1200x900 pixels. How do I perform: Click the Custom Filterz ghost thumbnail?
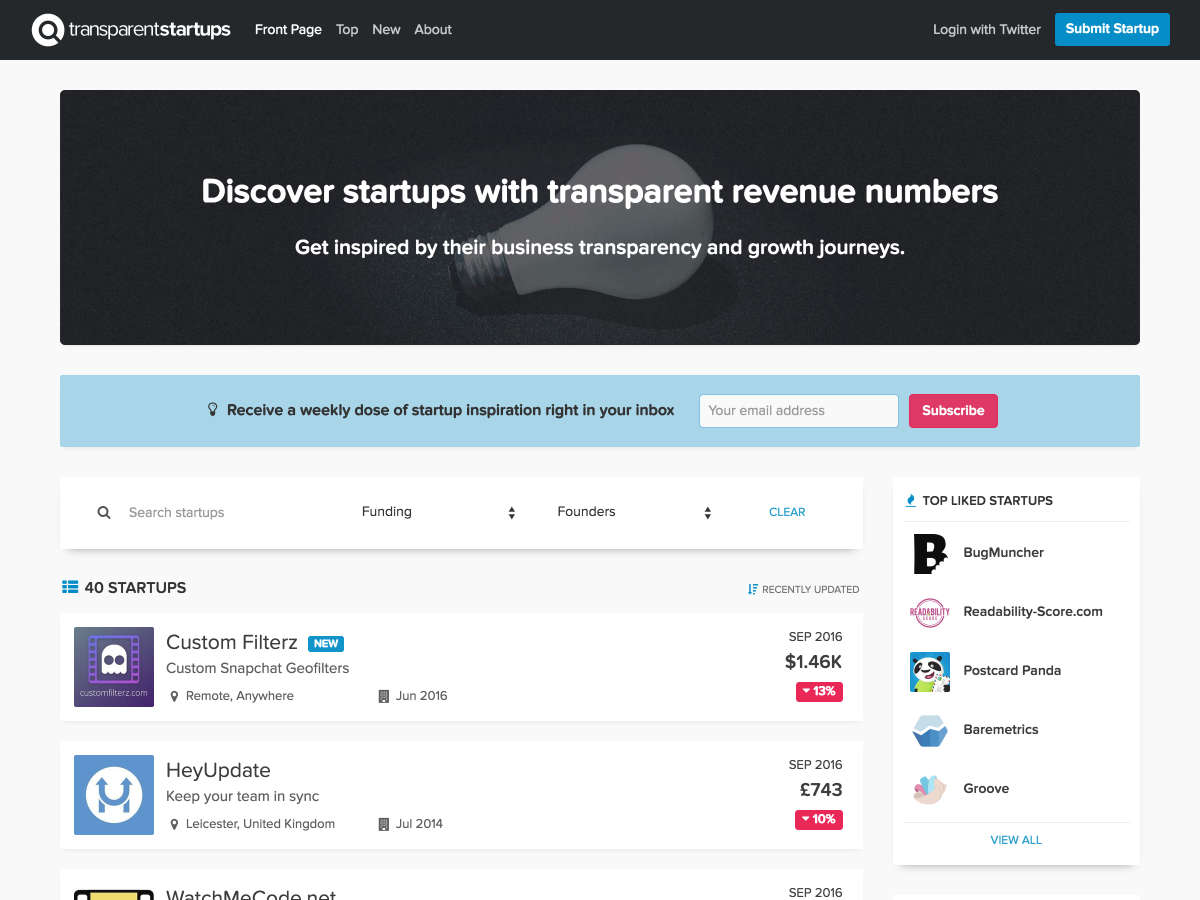(114, 667)
